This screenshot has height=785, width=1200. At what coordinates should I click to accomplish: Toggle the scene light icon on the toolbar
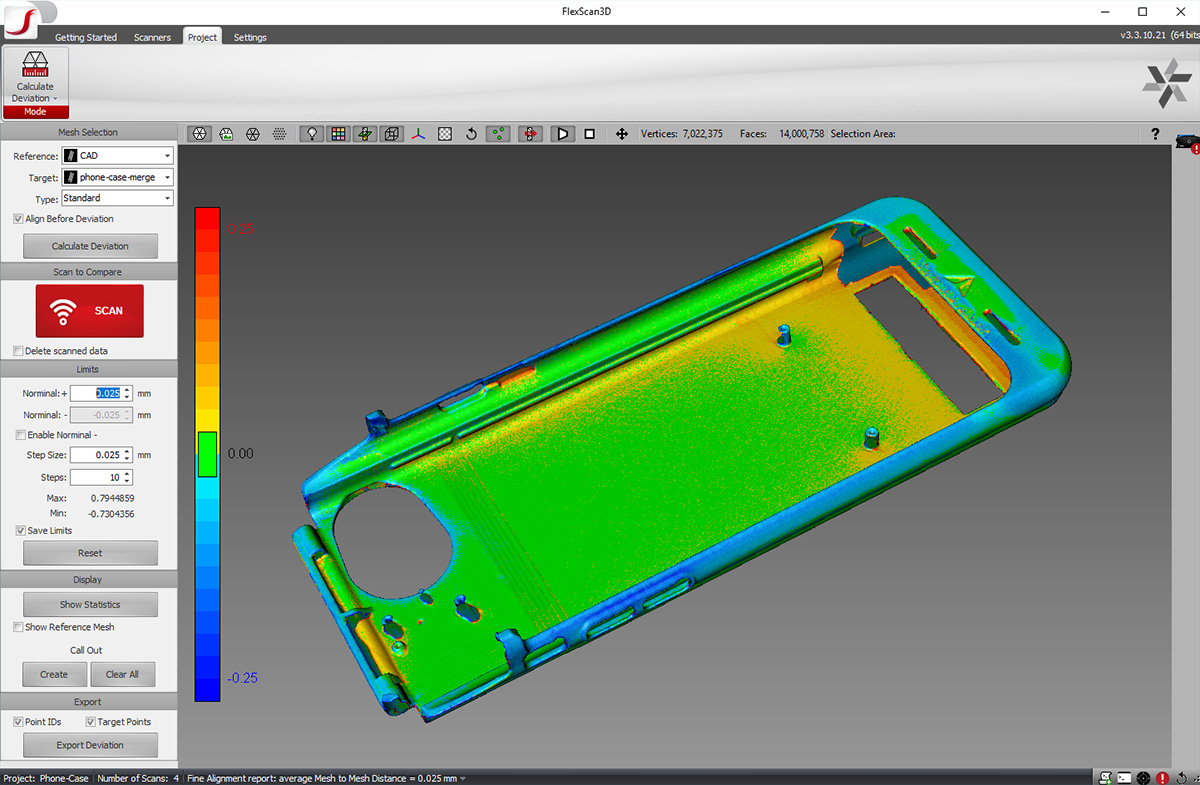(310, 133)
